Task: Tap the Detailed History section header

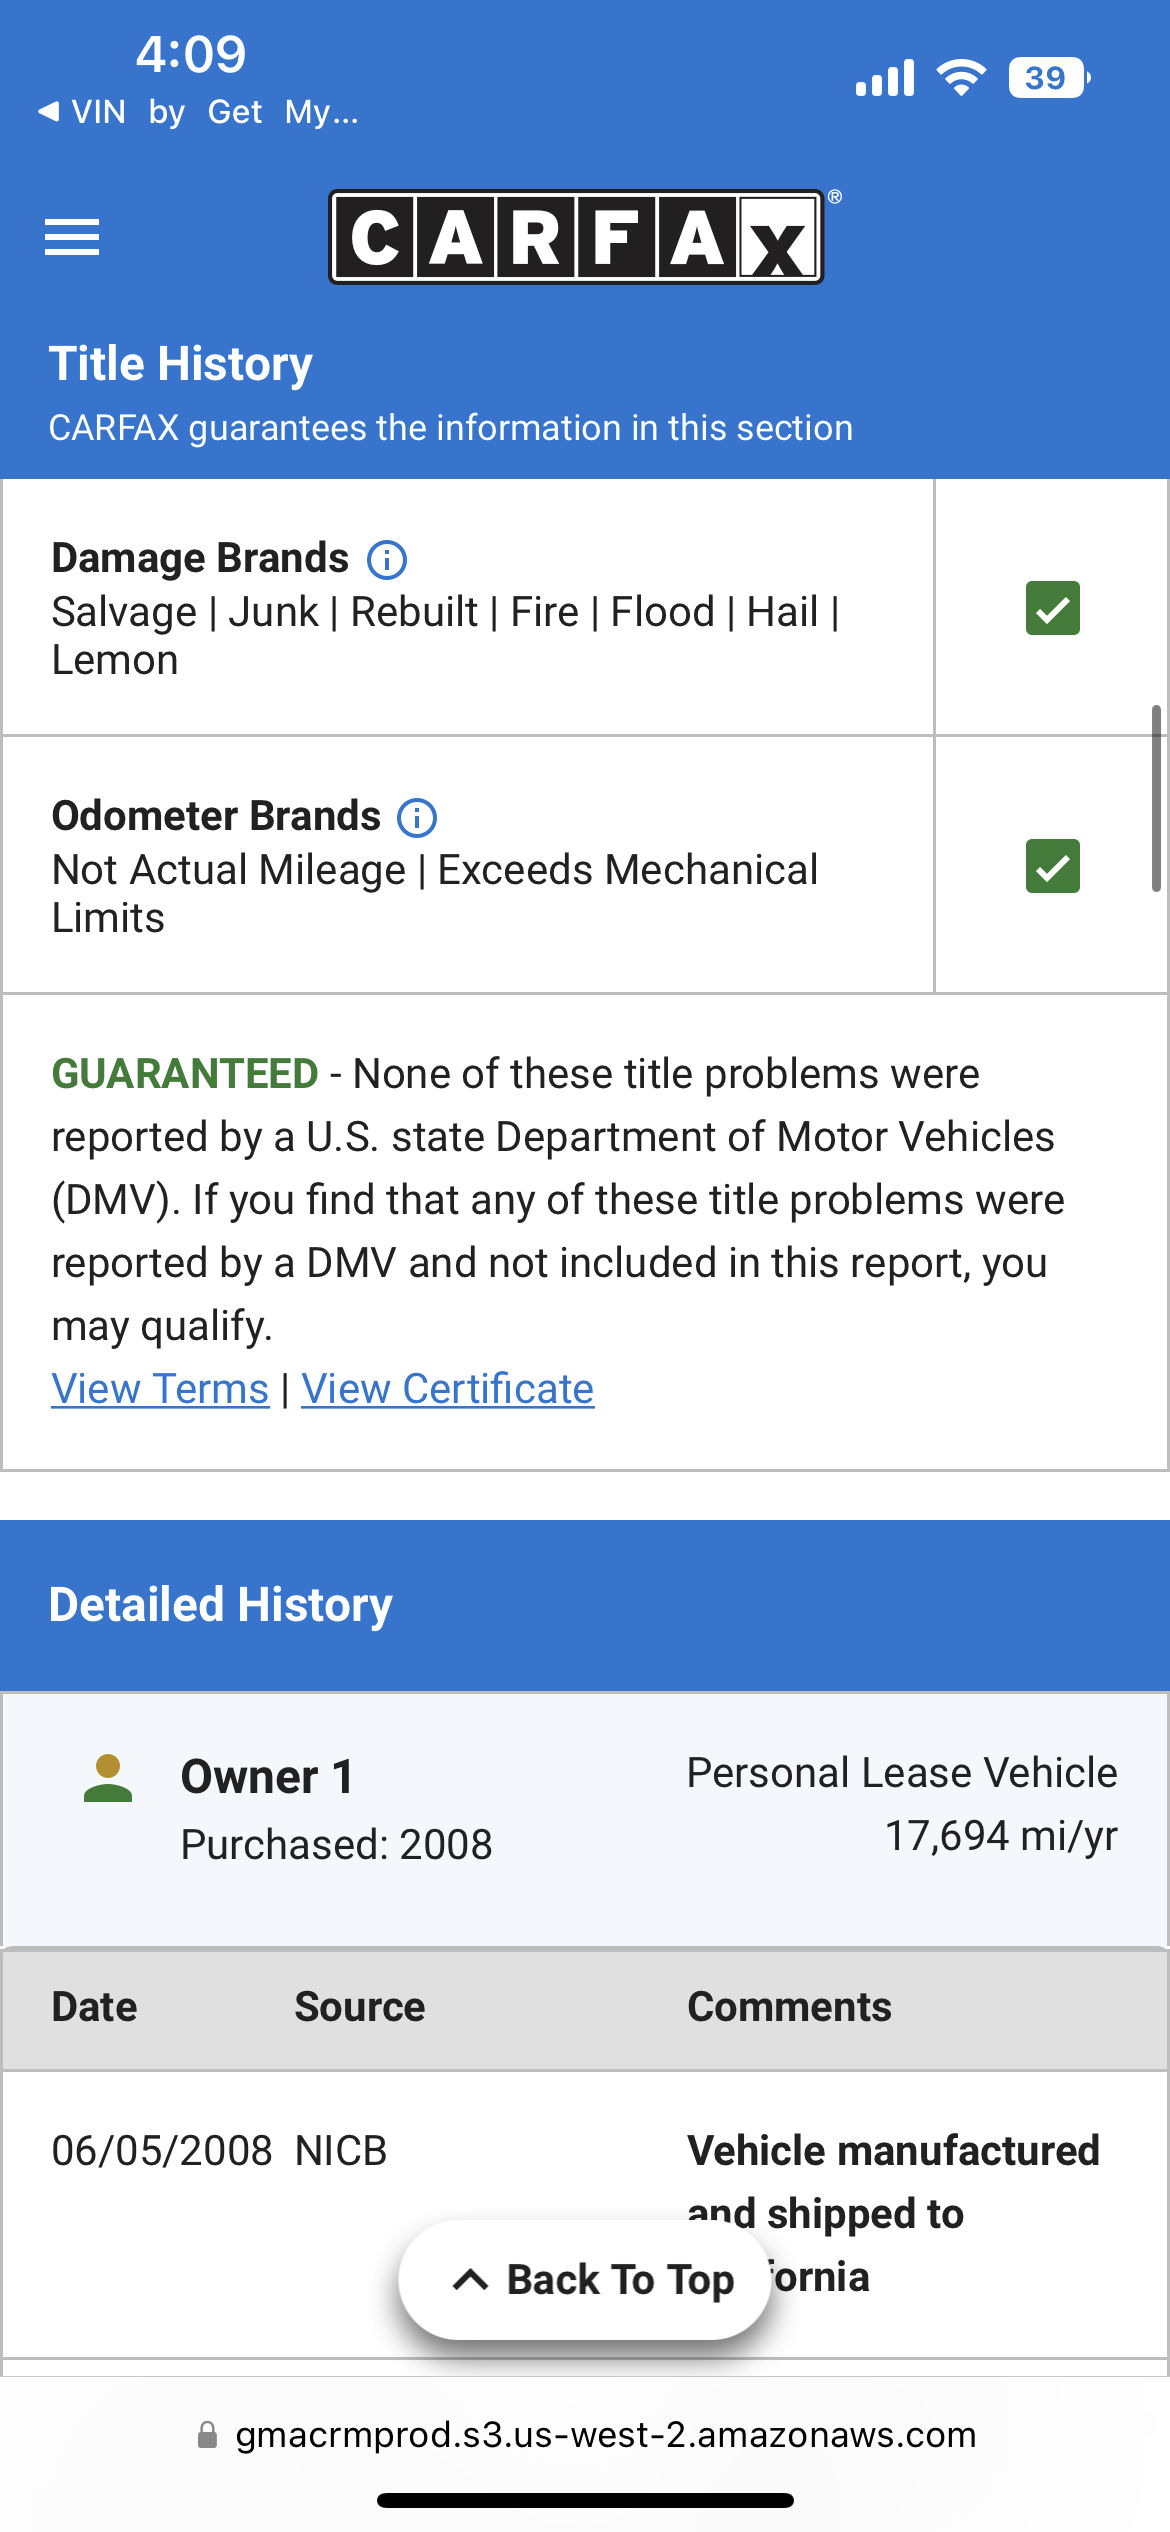Action: [x=220, y=1605]
